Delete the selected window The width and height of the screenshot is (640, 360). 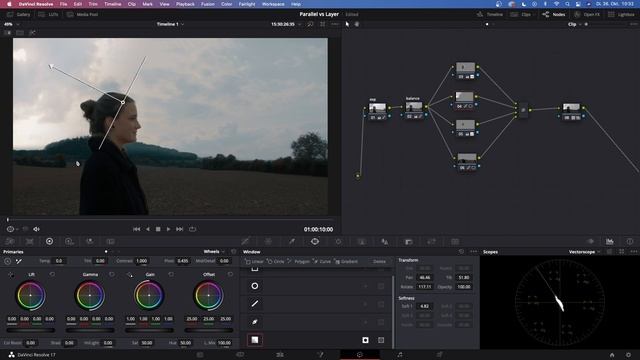[379, 261]
